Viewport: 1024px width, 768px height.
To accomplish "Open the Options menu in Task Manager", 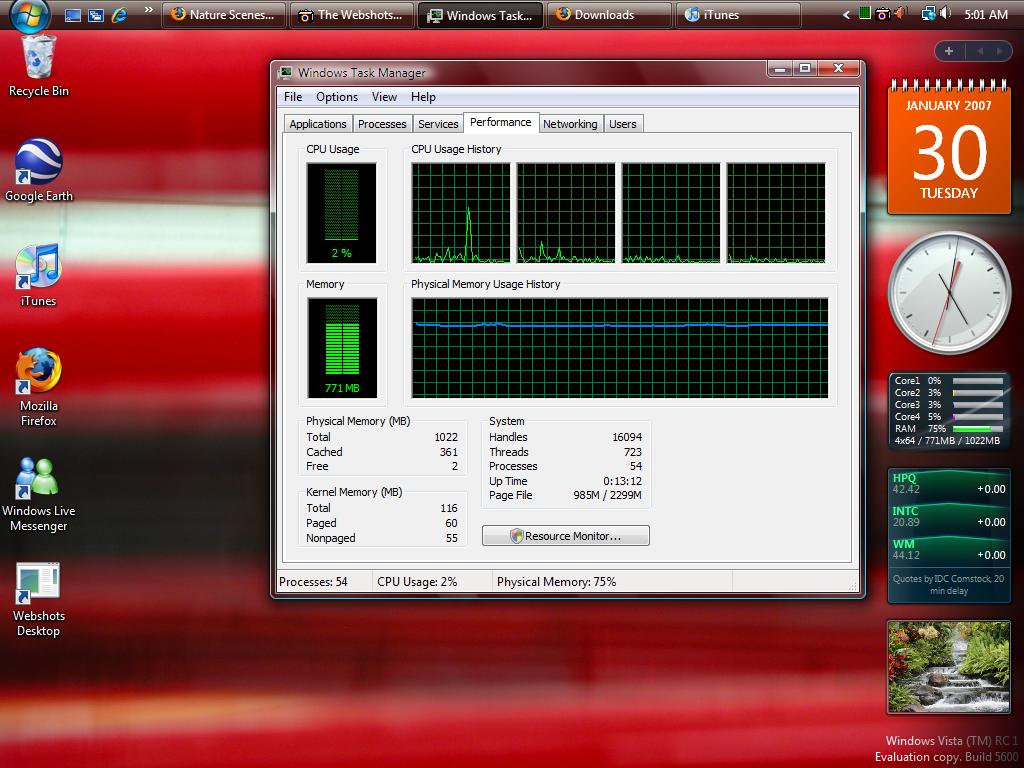I will coord(337,97).
